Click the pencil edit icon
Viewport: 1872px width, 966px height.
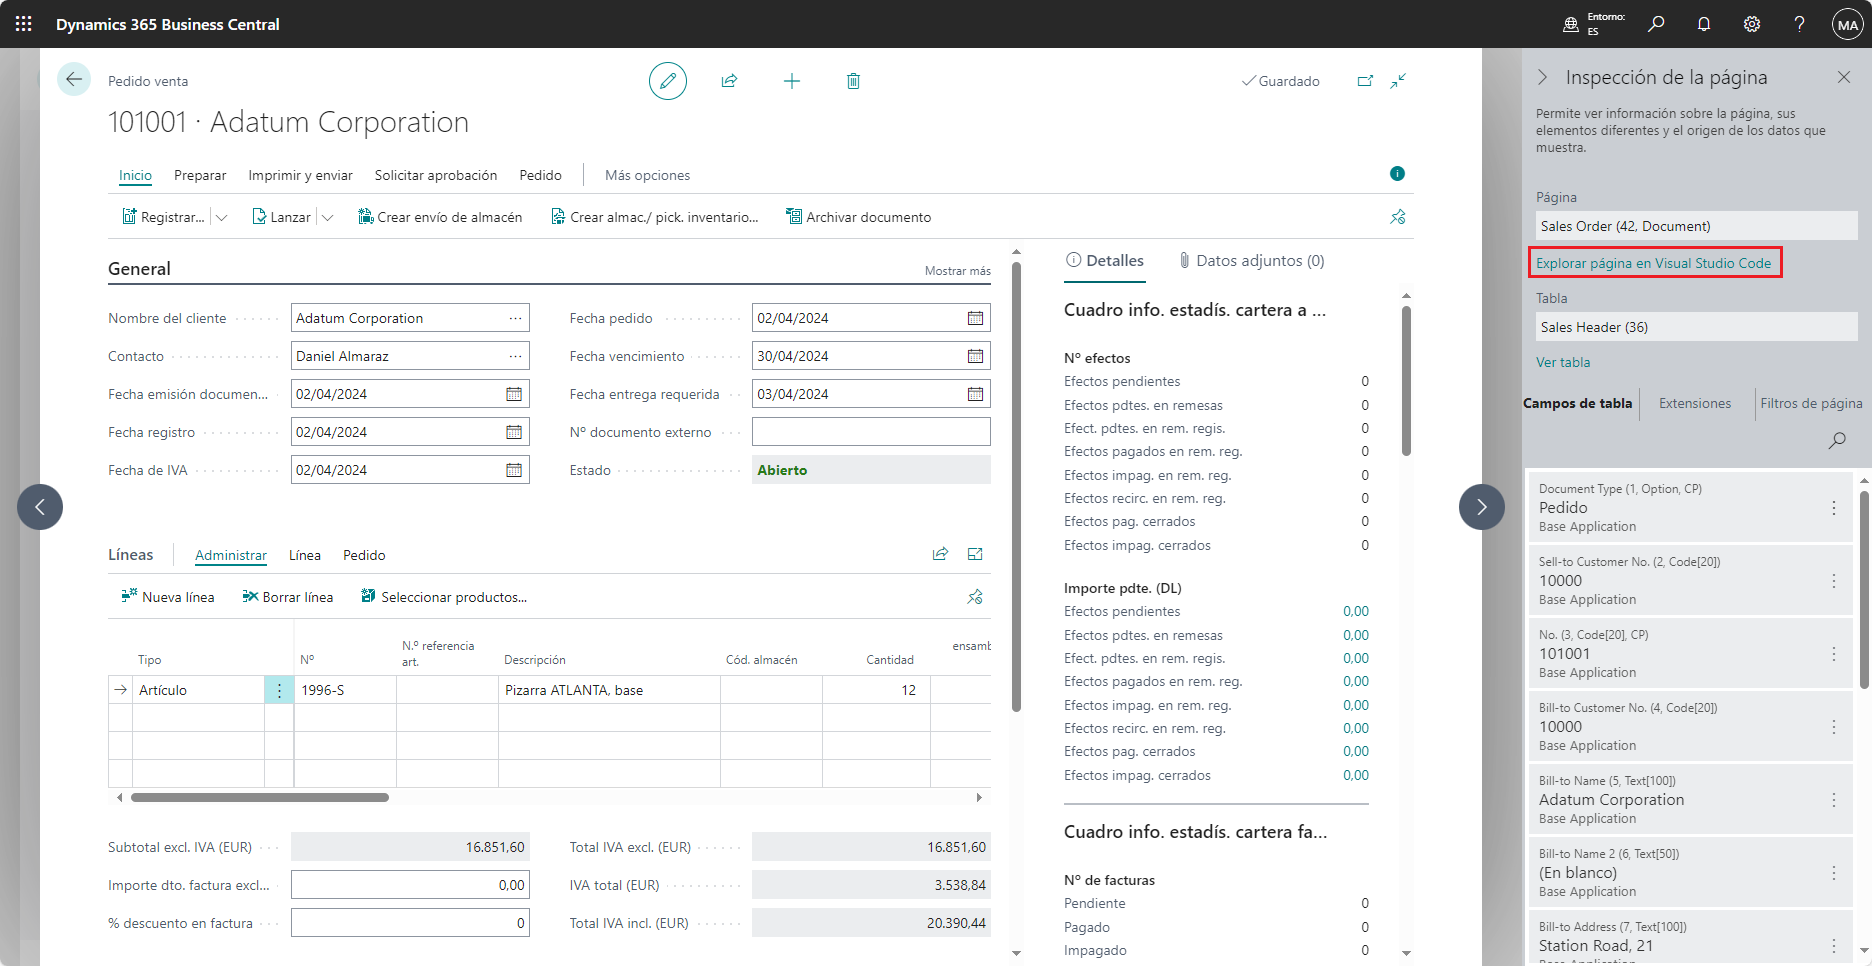(668, 81)
